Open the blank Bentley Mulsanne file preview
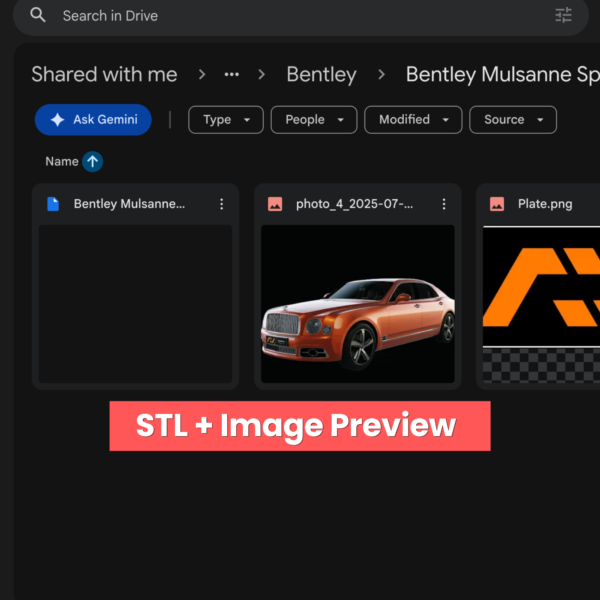Viewport: 600px width, 600px height. pos(135,304)
